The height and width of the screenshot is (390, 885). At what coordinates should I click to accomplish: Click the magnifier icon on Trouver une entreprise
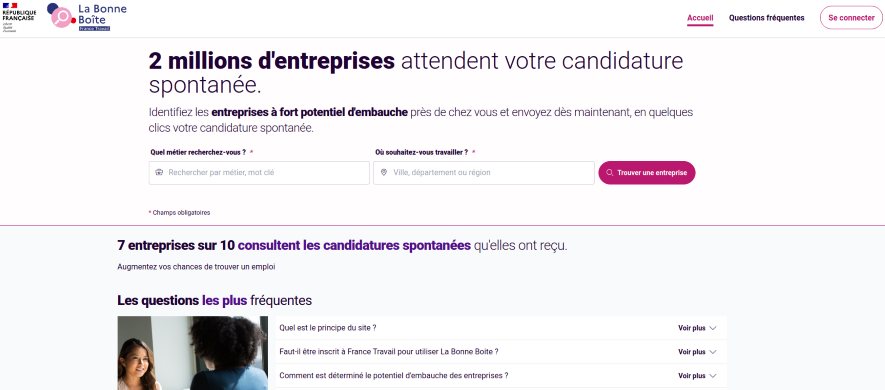coord(610,173)
